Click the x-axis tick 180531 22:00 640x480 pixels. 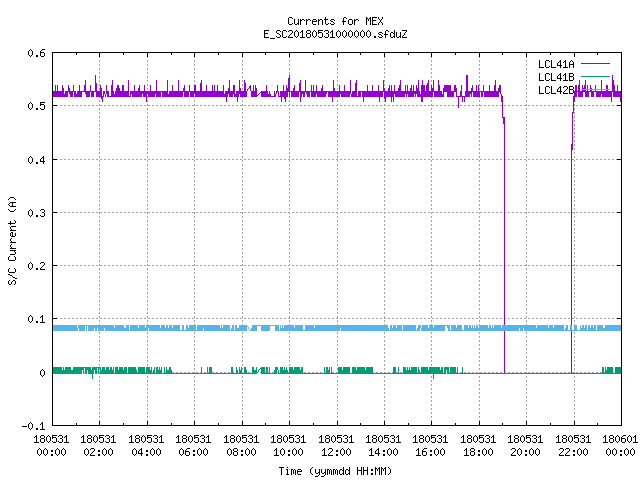coord(573,446)
